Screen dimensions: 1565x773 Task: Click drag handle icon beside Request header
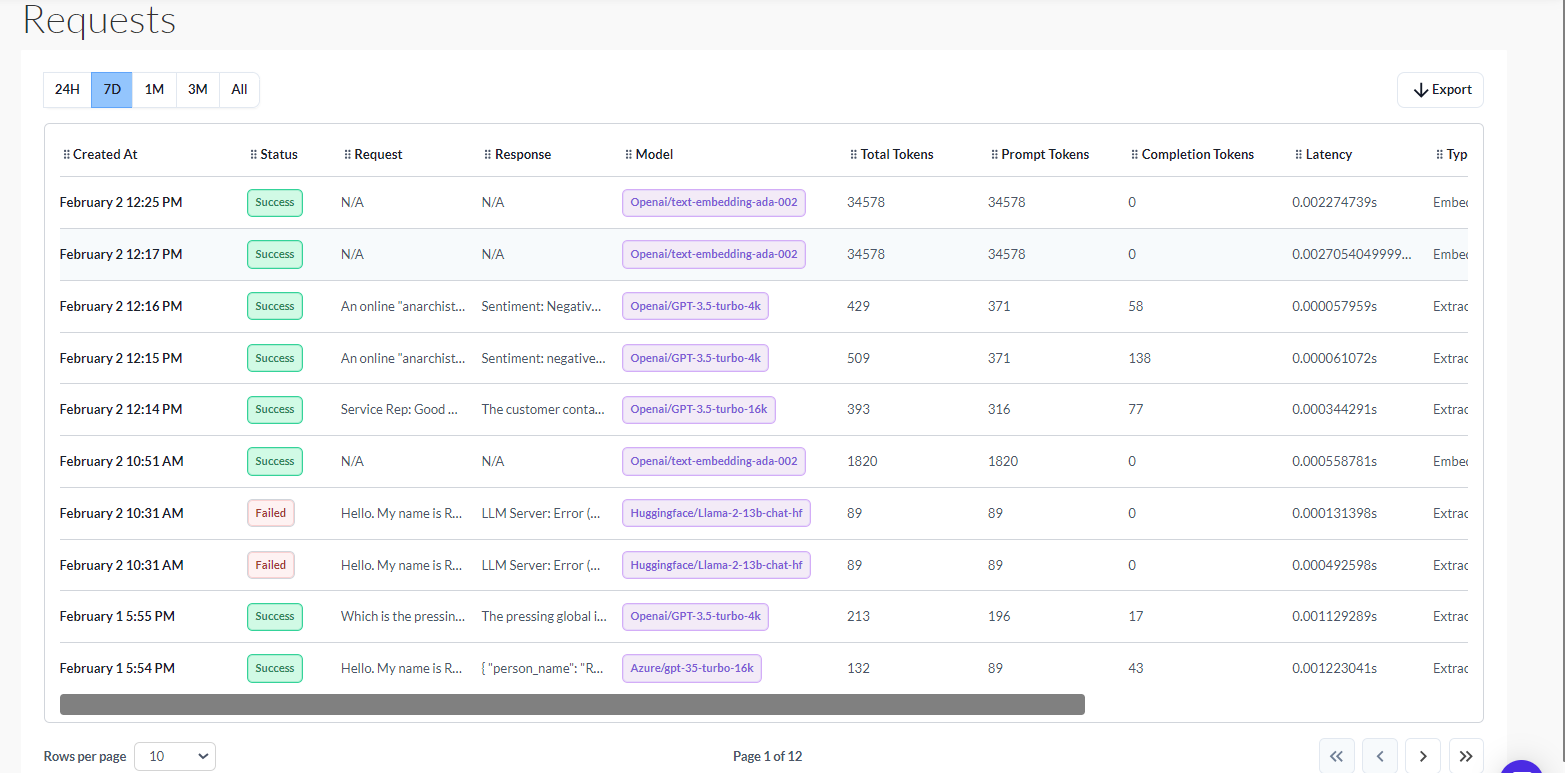click(x=347, y=155)
